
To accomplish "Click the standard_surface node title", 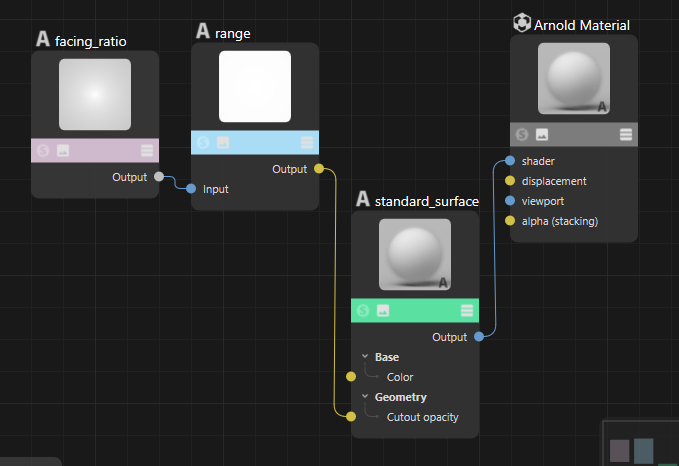I will point(427,201).
